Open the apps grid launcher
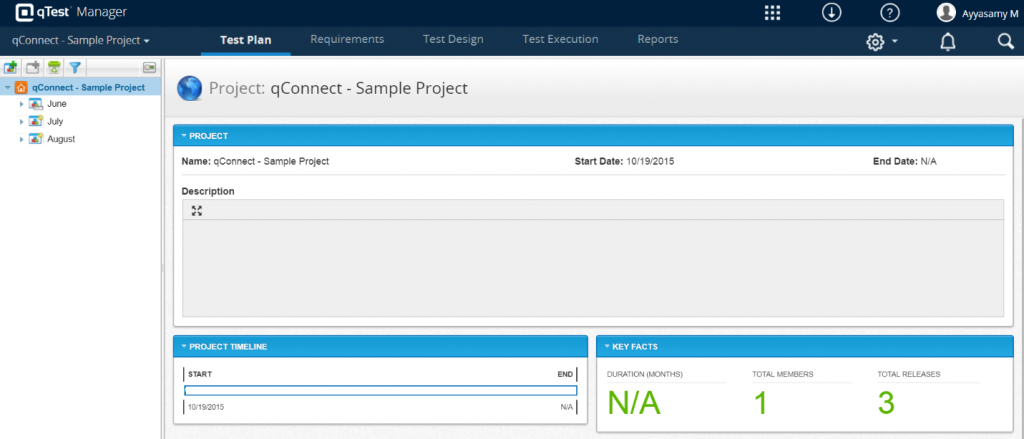The image size is (1024, 439). tap(772, 13)
